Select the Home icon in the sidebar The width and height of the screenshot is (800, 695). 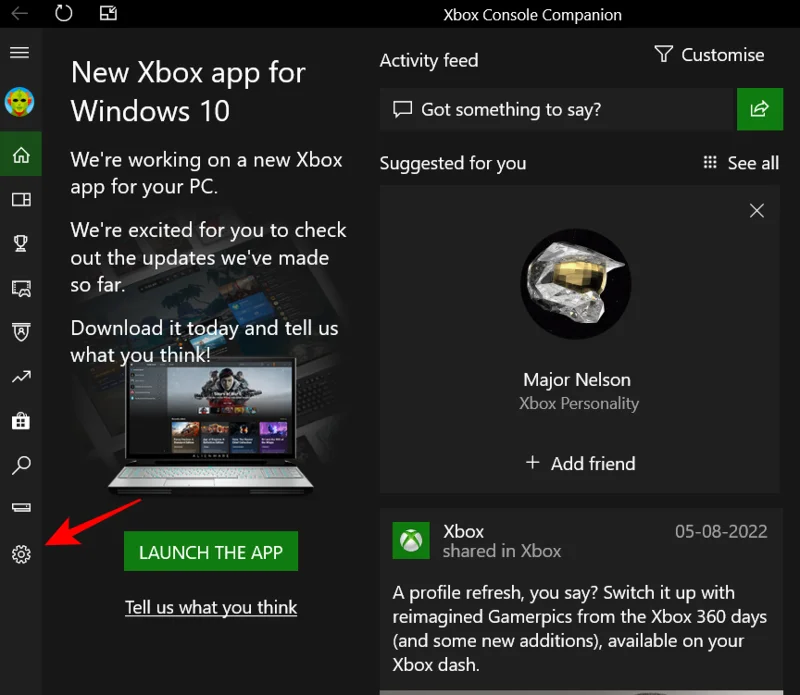click(x=20, y=155)
